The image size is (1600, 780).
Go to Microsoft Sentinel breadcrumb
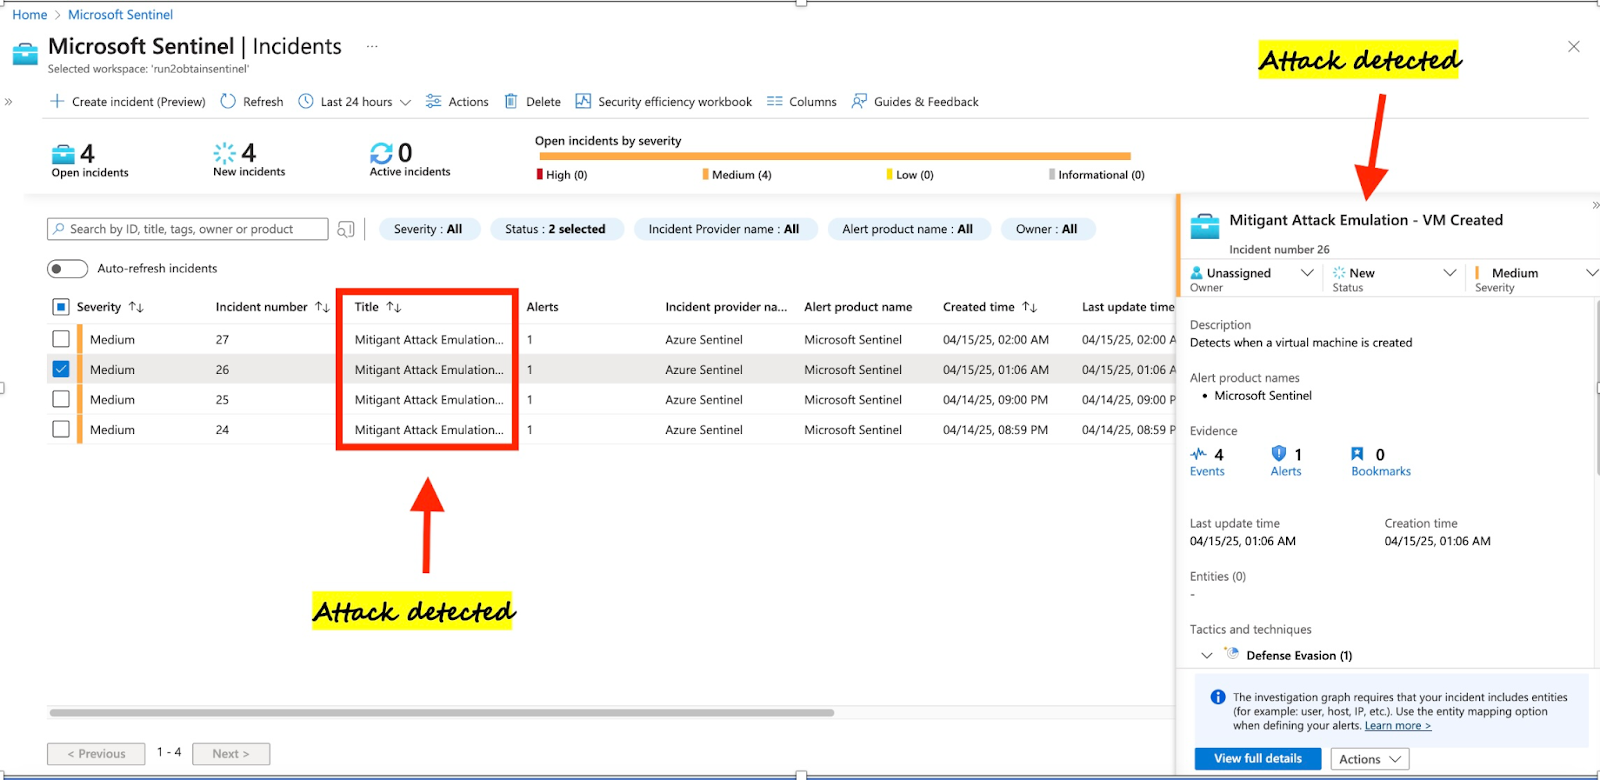tap(120, 14)
